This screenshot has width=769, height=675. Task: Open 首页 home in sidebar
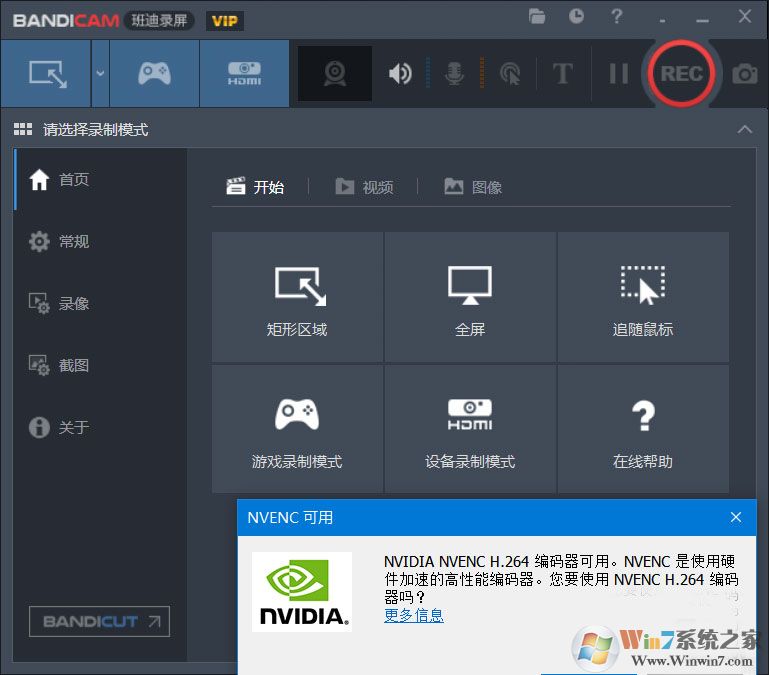pyautogui.click(x=100, y=180)
